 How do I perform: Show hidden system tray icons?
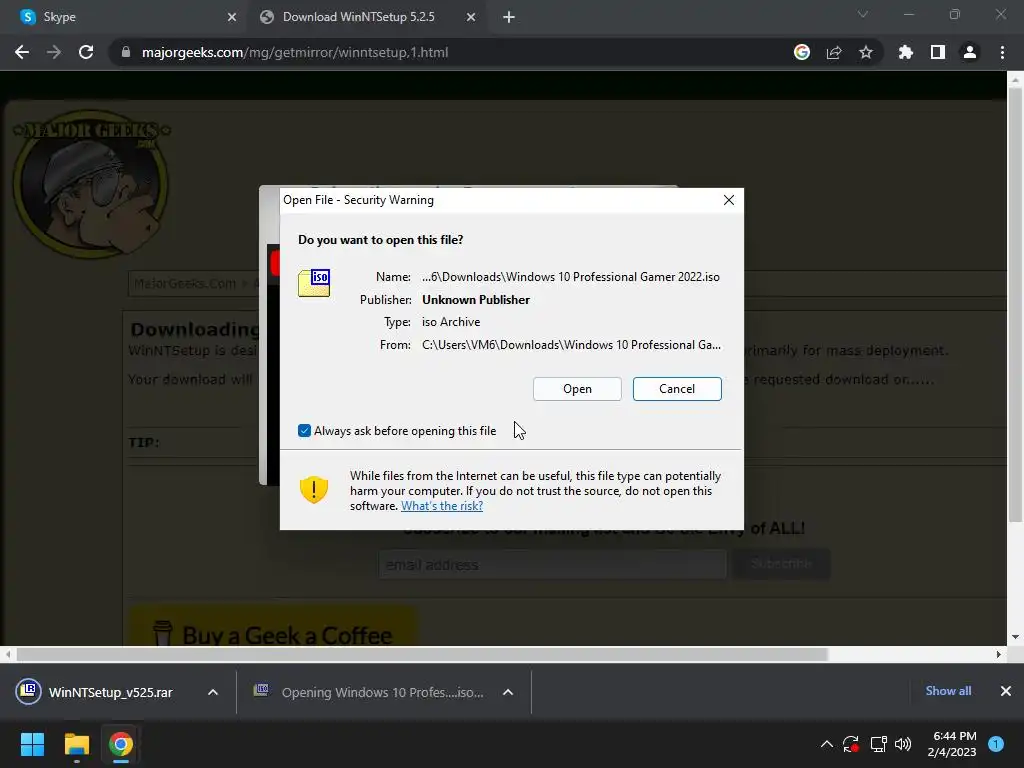click(826, 744)
